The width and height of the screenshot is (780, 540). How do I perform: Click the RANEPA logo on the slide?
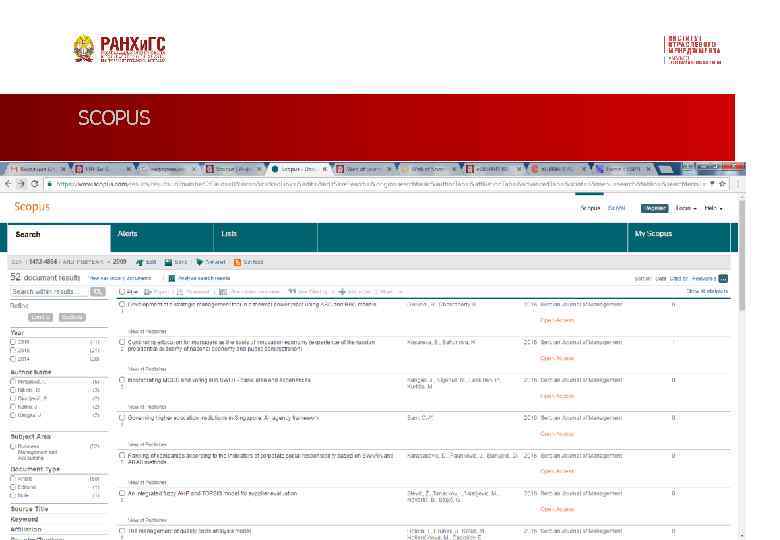[x=120, y=49]
